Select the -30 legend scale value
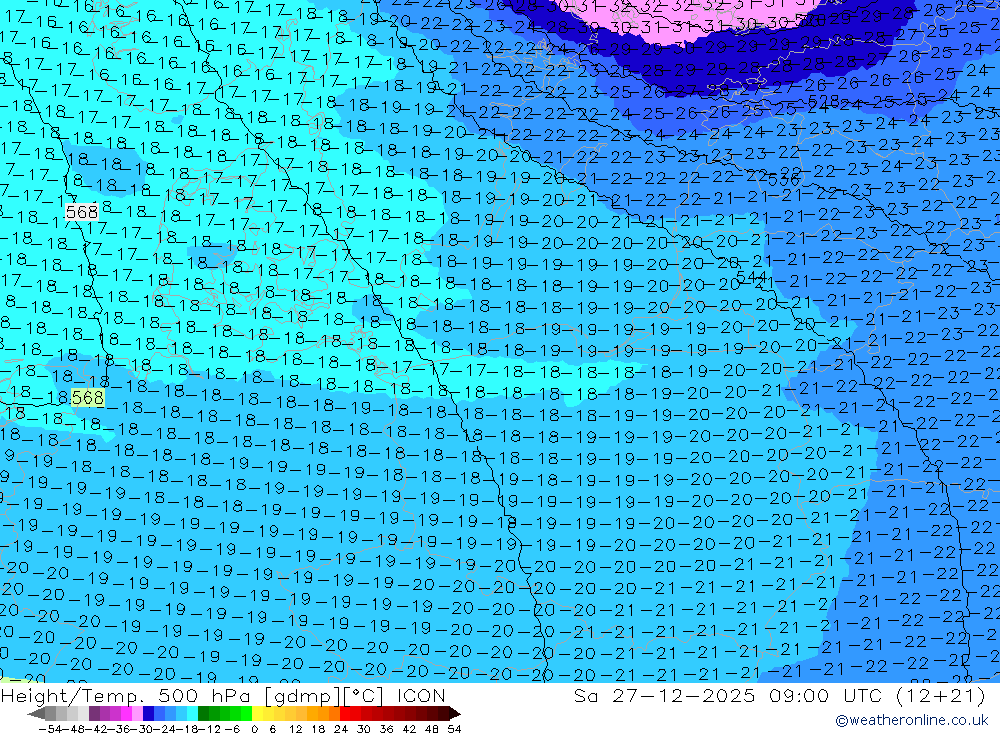Viewport: 1000px width, 733px height. click(x=143, y=729)
